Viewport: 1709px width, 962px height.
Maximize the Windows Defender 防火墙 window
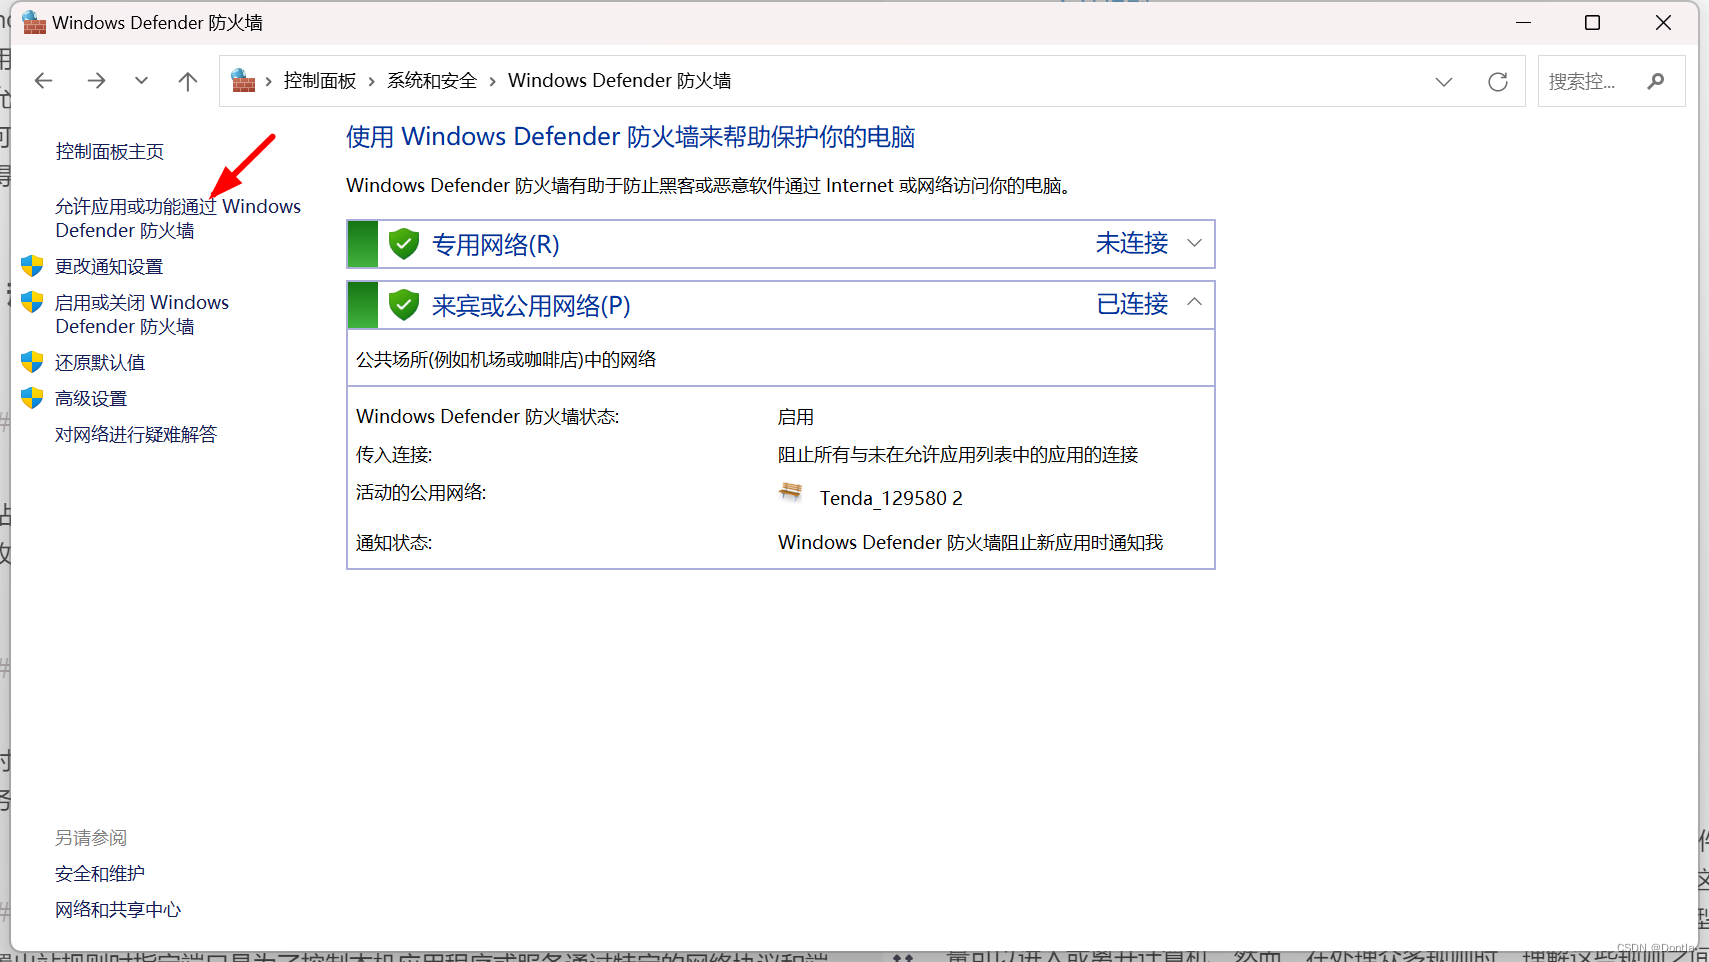click(x=1593, y=22)
